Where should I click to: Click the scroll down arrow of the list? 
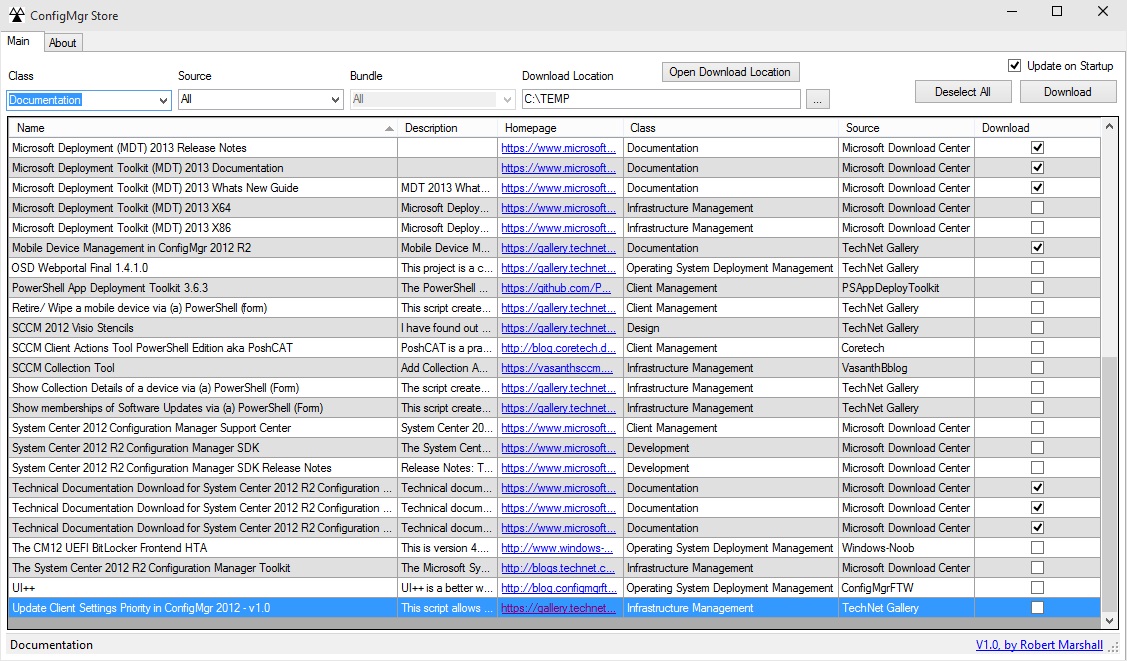[x=1110, y=620]
